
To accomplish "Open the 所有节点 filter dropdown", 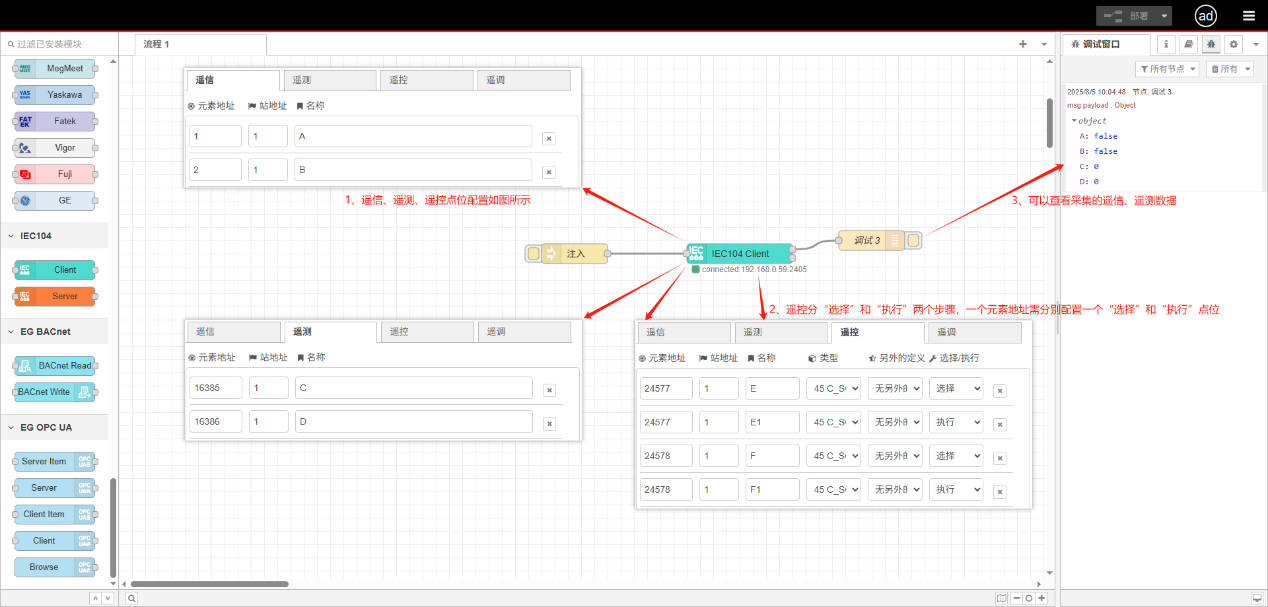I will tap(1167, 69).
